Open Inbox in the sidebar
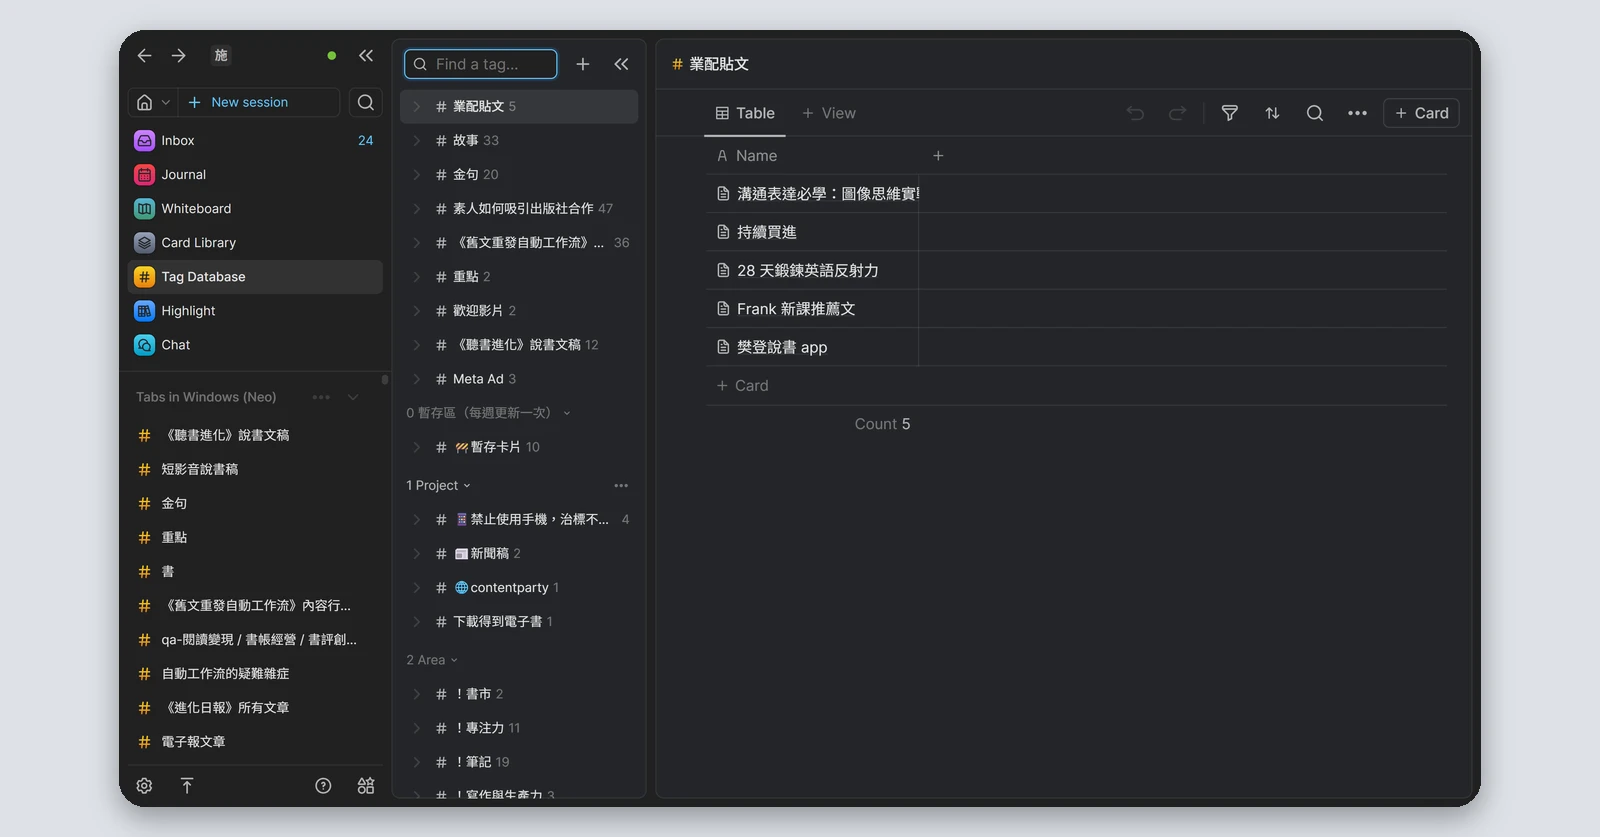 pos(255,141)
